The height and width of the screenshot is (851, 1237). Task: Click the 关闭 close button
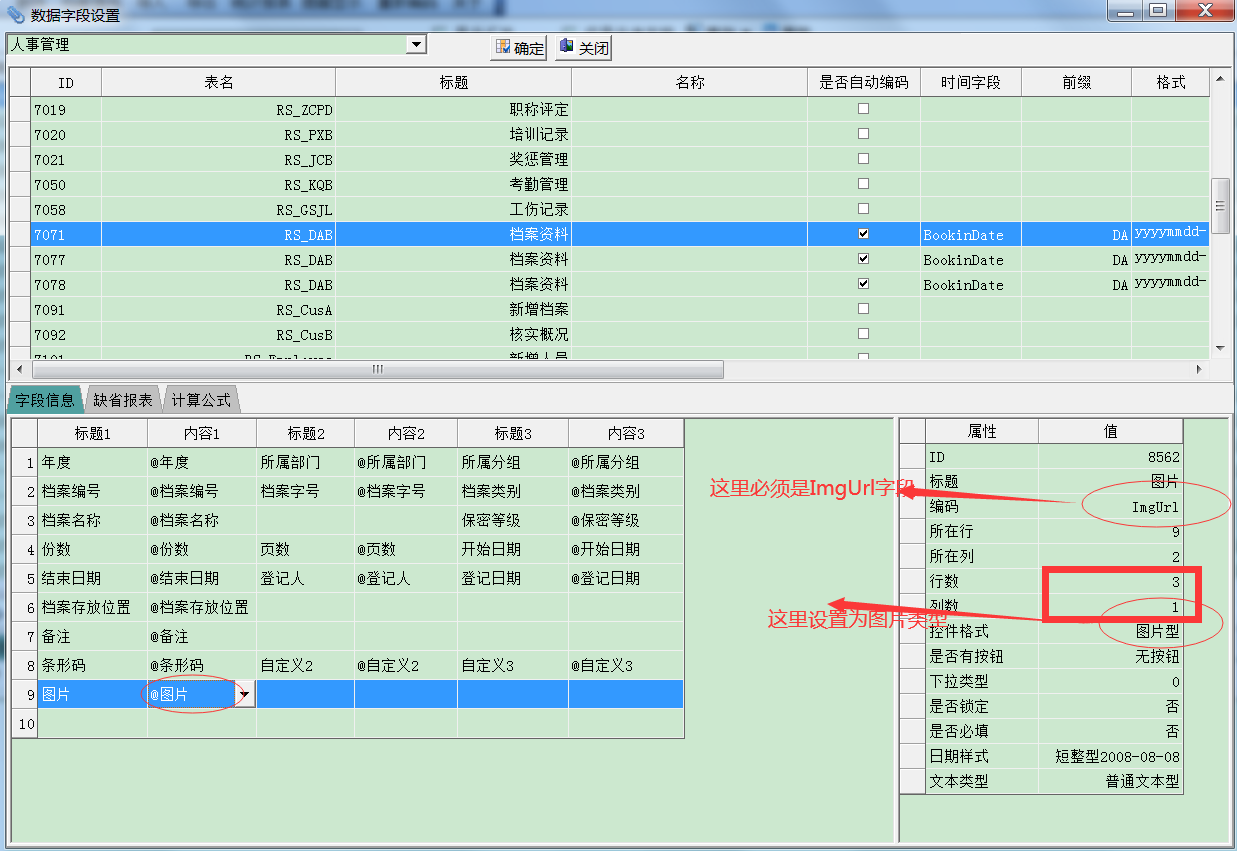[x=584, y=48]
